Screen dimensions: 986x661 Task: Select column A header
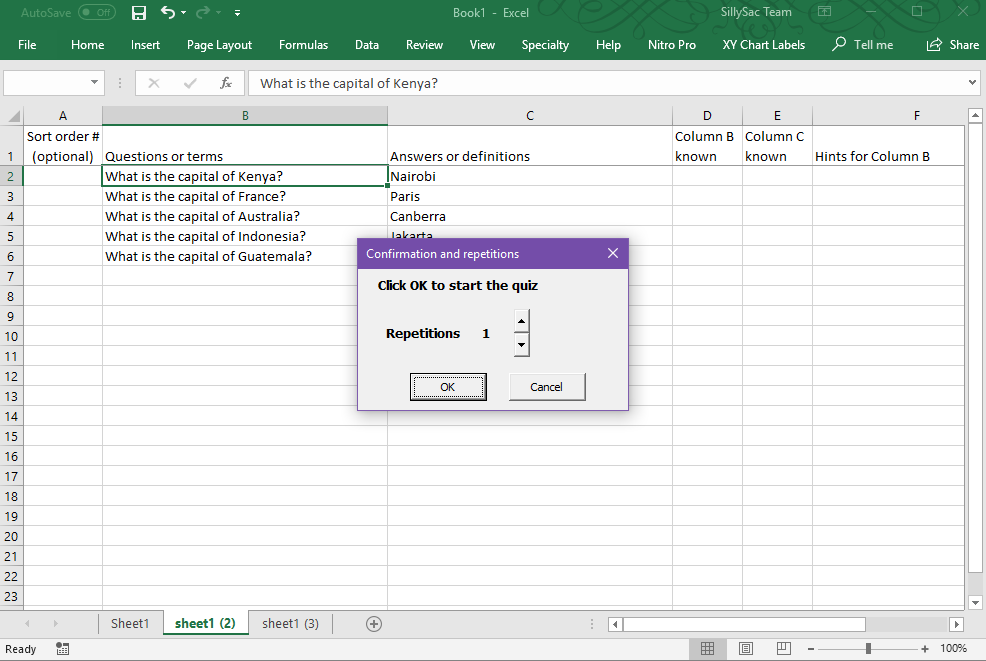coord(63,116)
